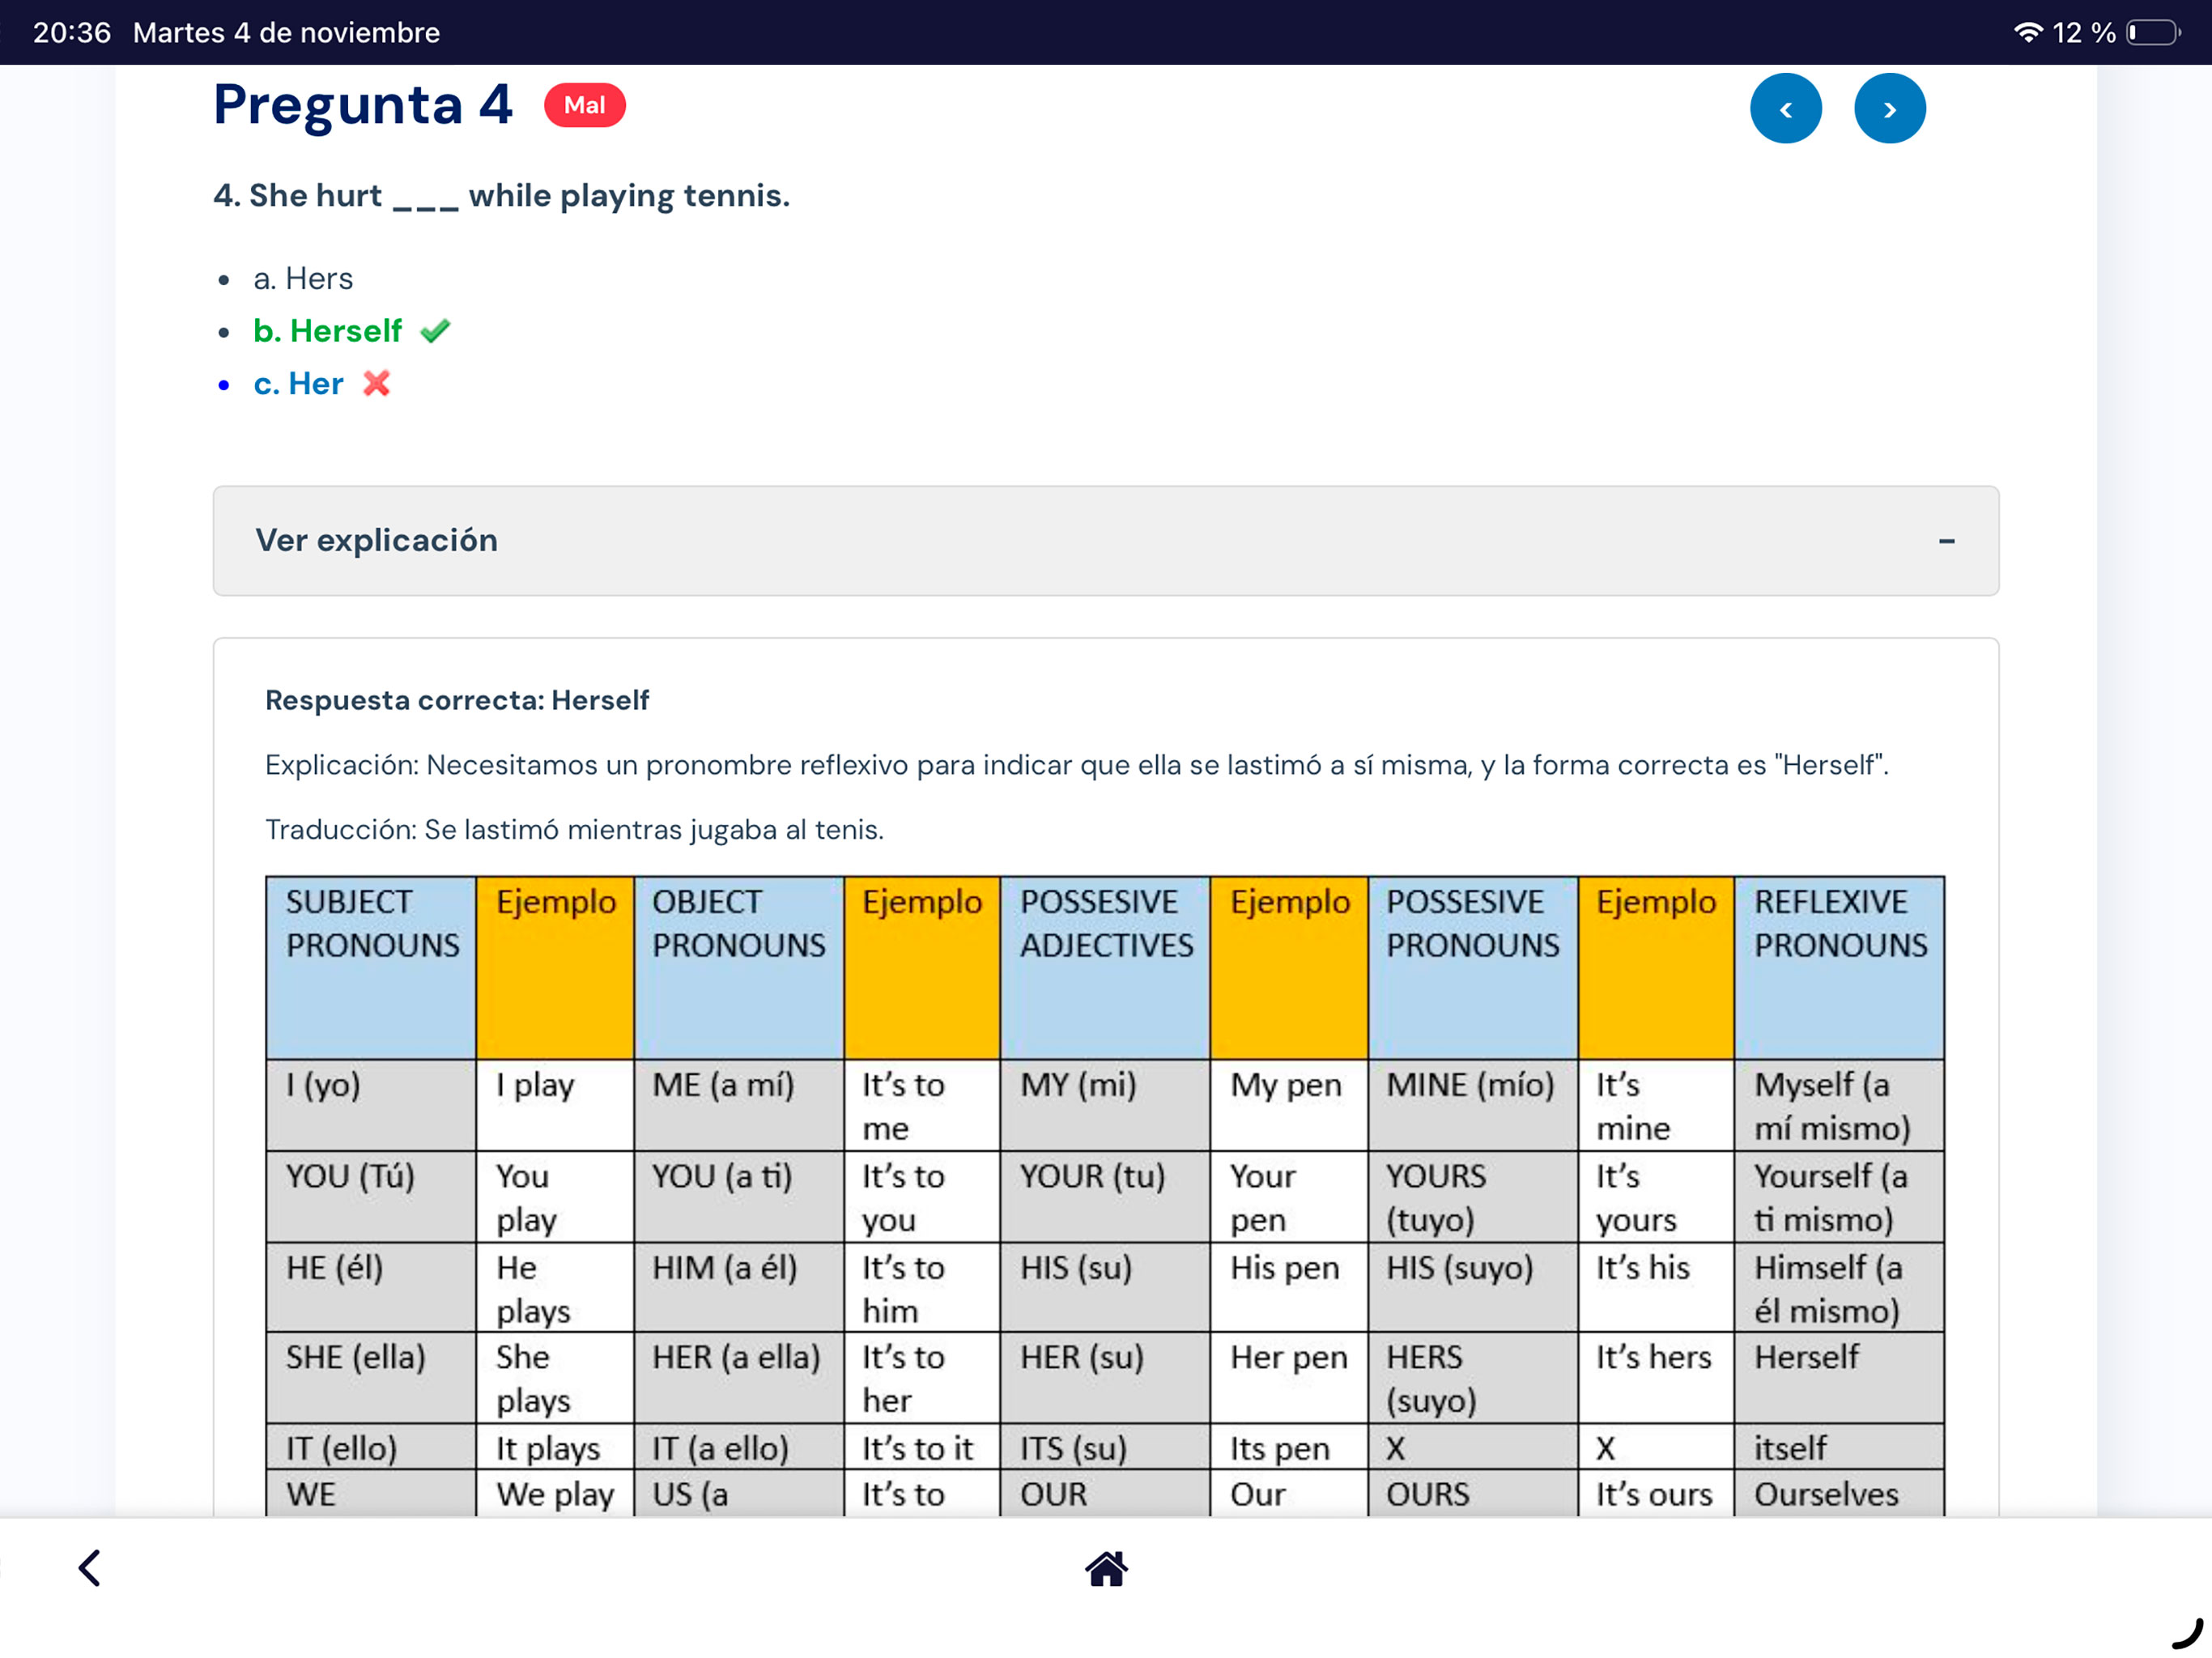
Task: Tap the HERS (suyo) cell
Action: [1472, 1378]
